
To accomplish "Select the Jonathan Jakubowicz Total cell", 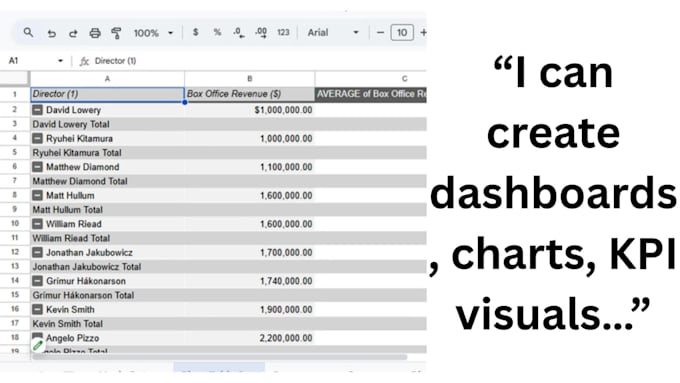I will (107, 267).
